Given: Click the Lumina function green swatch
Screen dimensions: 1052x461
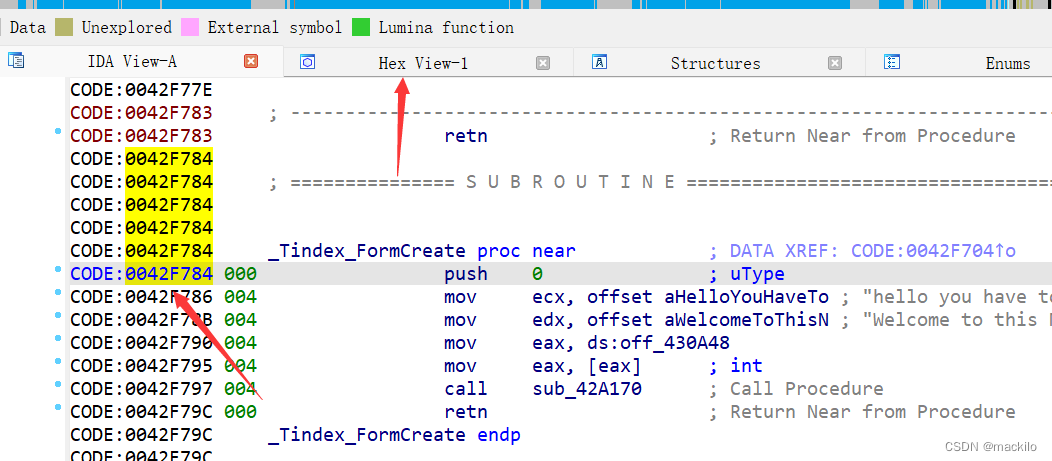Looking at the screenshot, I should coord(361,28).
